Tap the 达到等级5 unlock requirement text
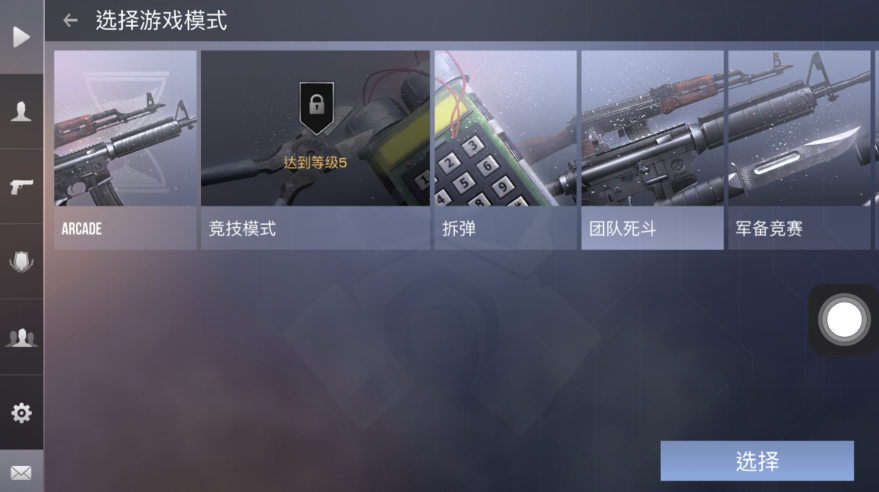This screenshot has width=879, height=492. tap(315, 163)
